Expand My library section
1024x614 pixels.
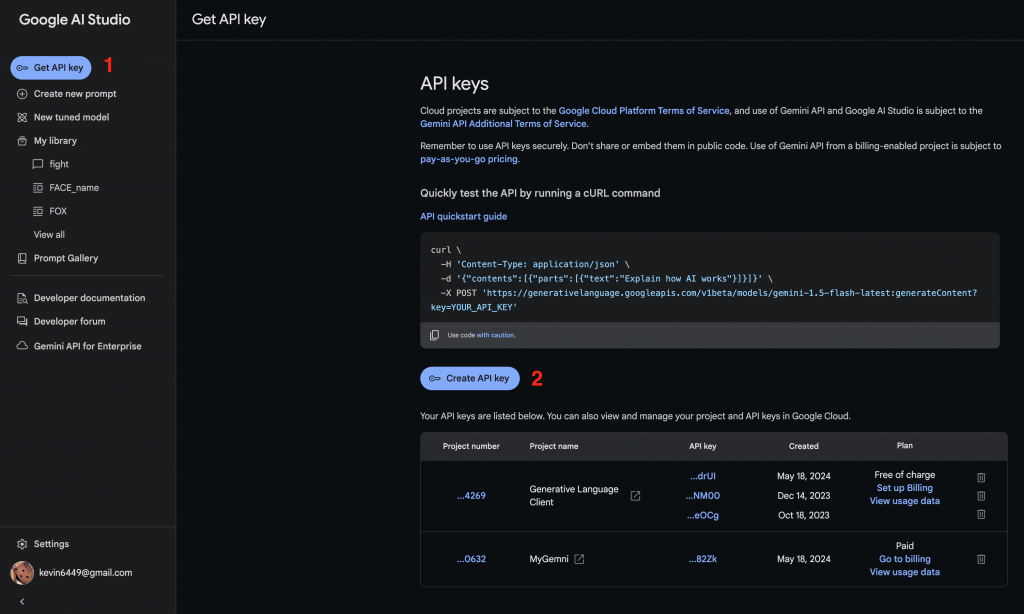[x=55, y=141]
